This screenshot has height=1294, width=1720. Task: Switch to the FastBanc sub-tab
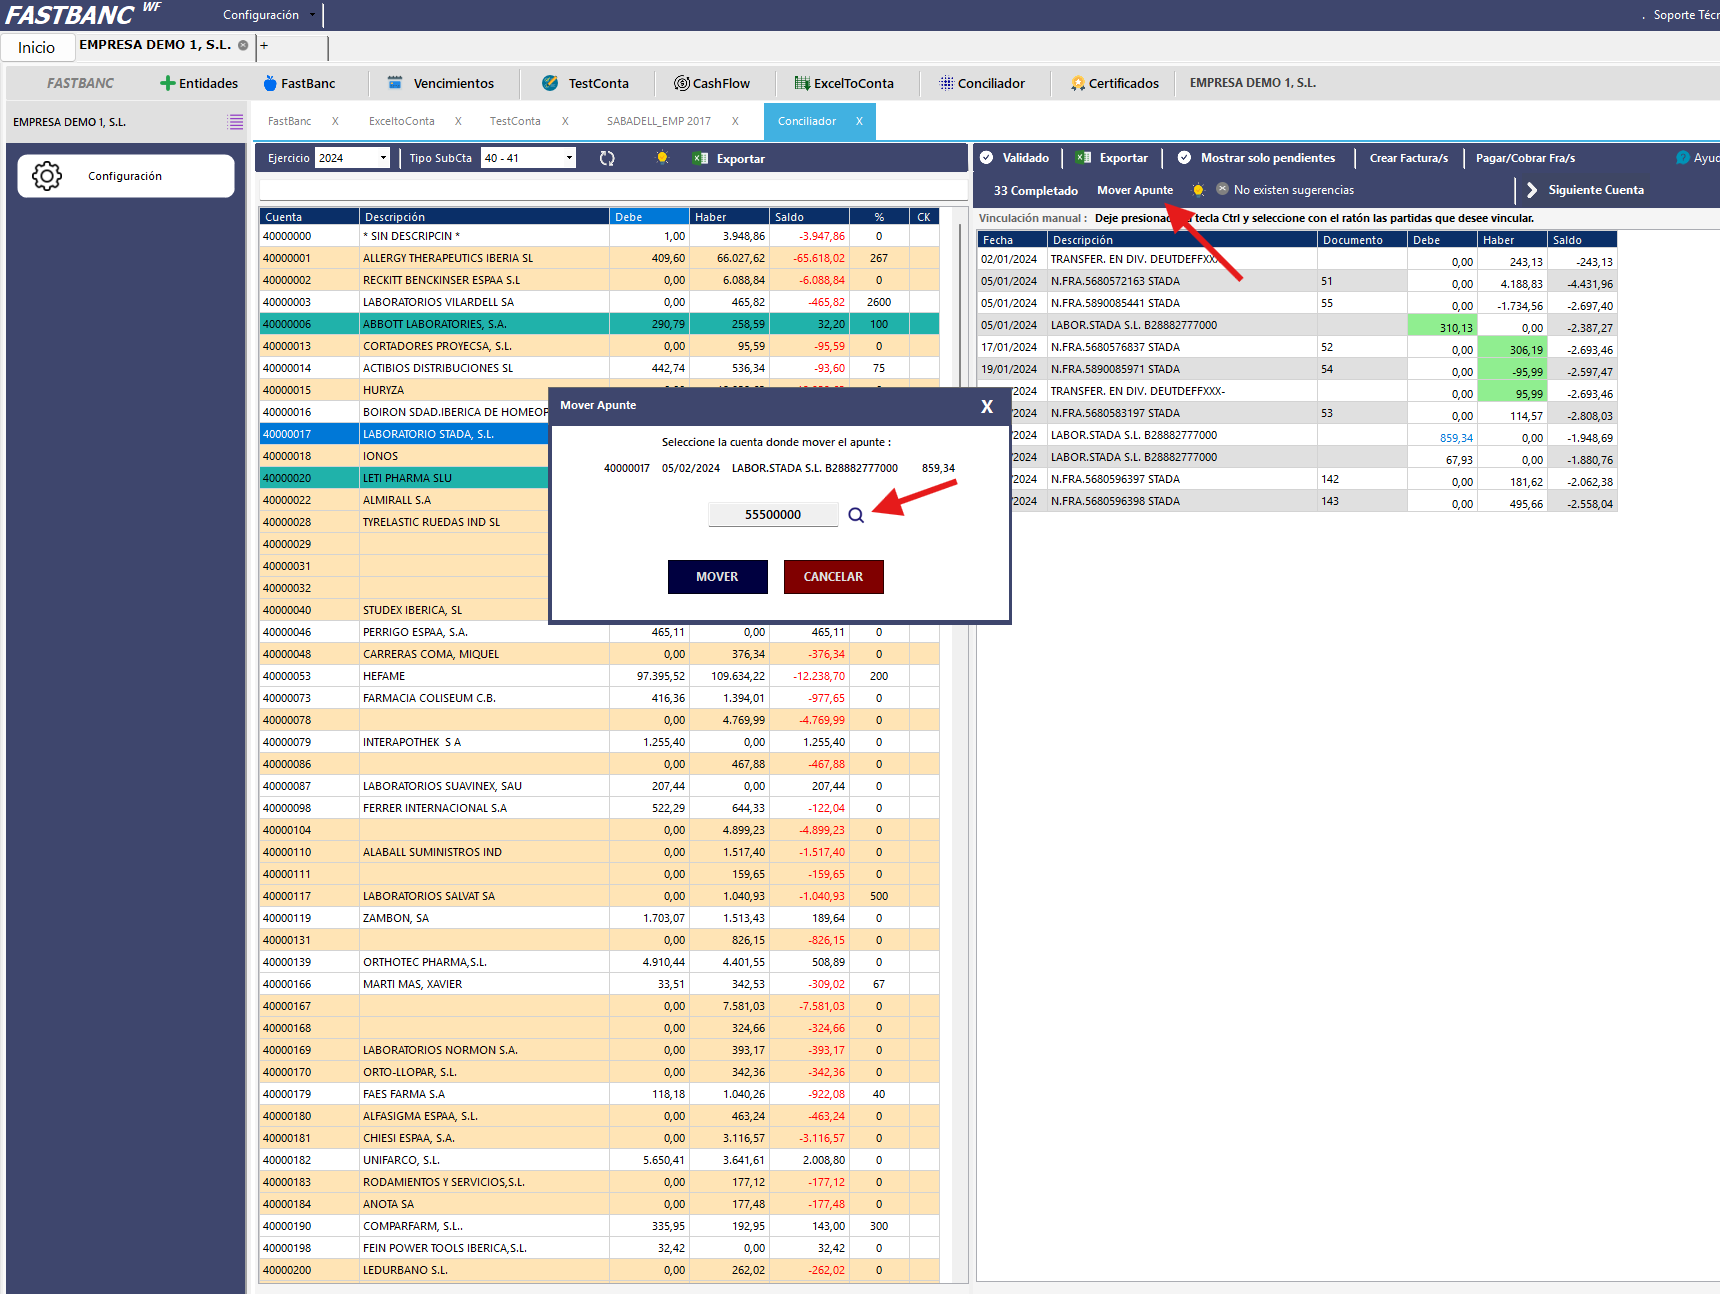click(x=290, y=121)
